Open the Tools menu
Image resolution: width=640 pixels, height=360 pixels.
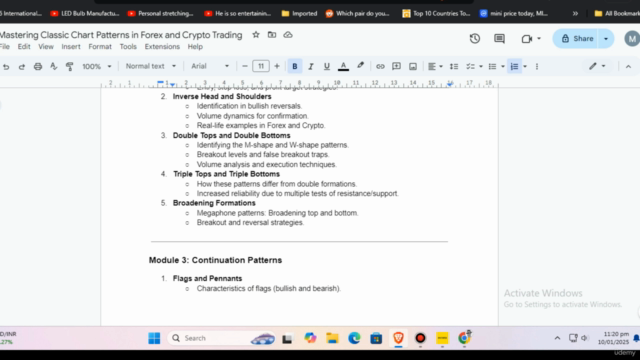[128, 47]
